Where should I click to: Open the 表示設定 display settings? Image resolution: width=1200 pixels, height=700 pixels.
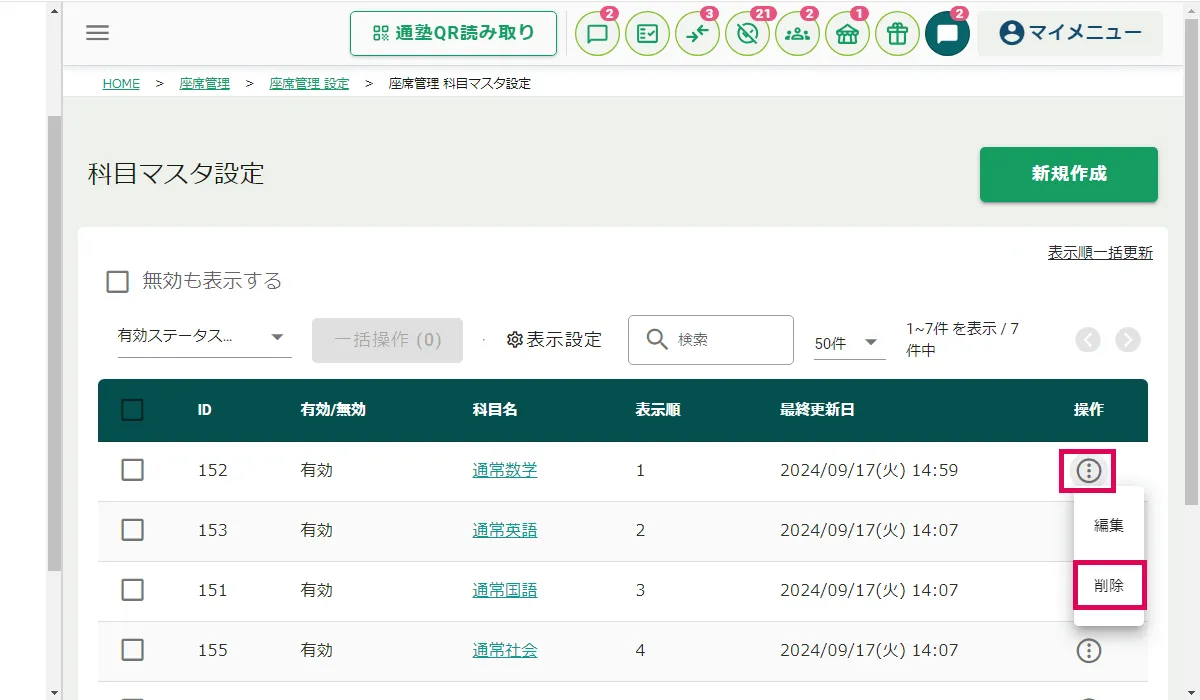555,340
